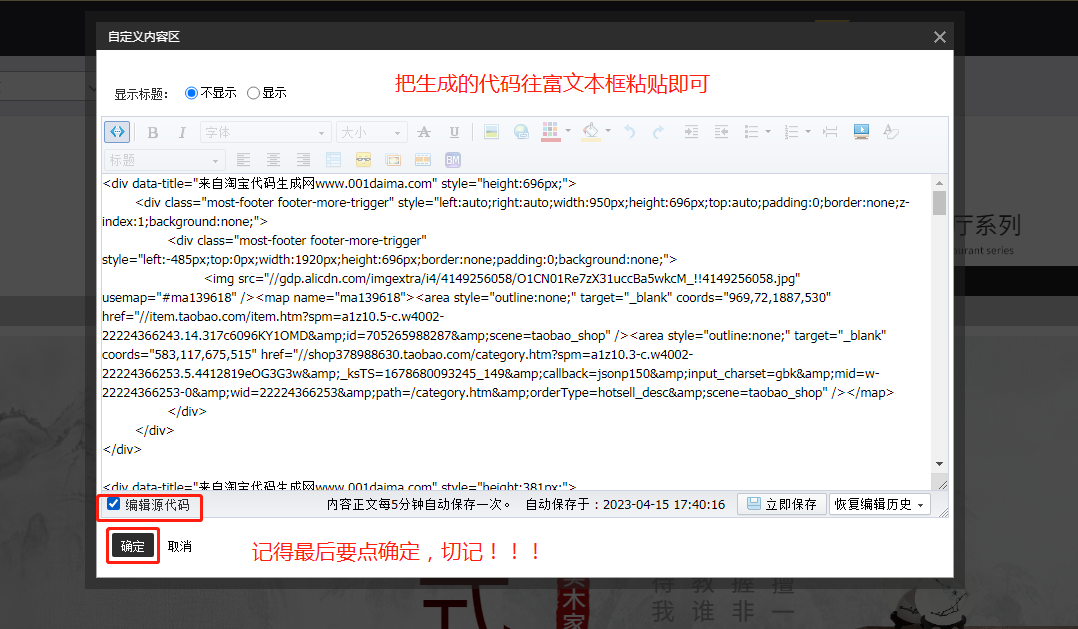Apply bold formatting

point(153,132)
